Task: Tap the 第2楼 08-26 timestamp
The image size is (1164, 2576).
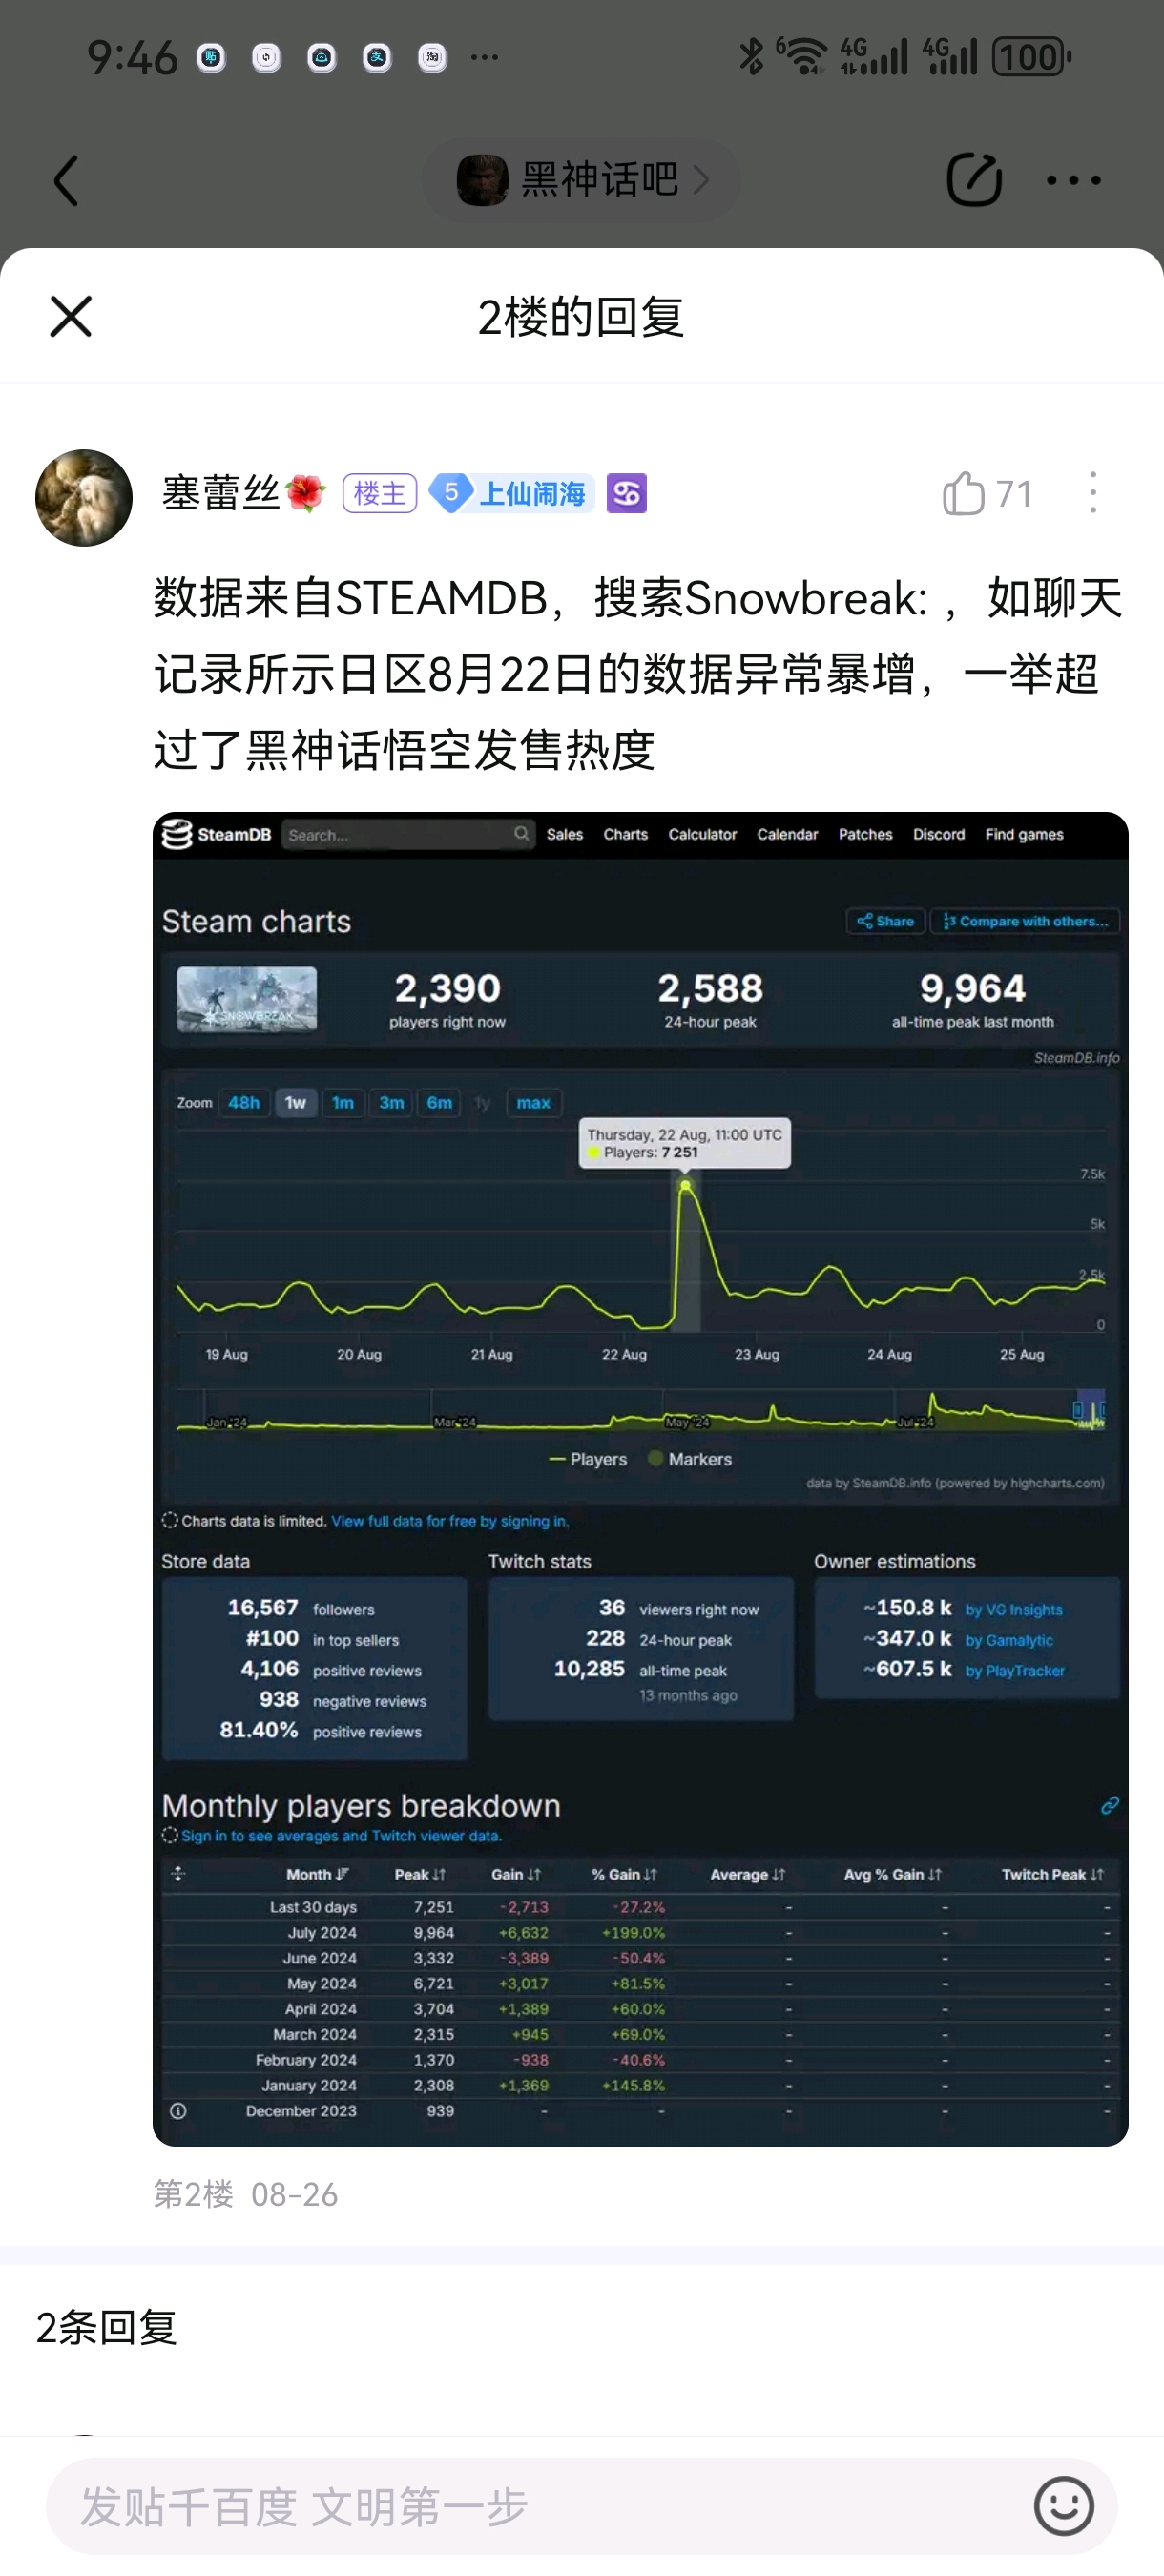Action: 246,2195
